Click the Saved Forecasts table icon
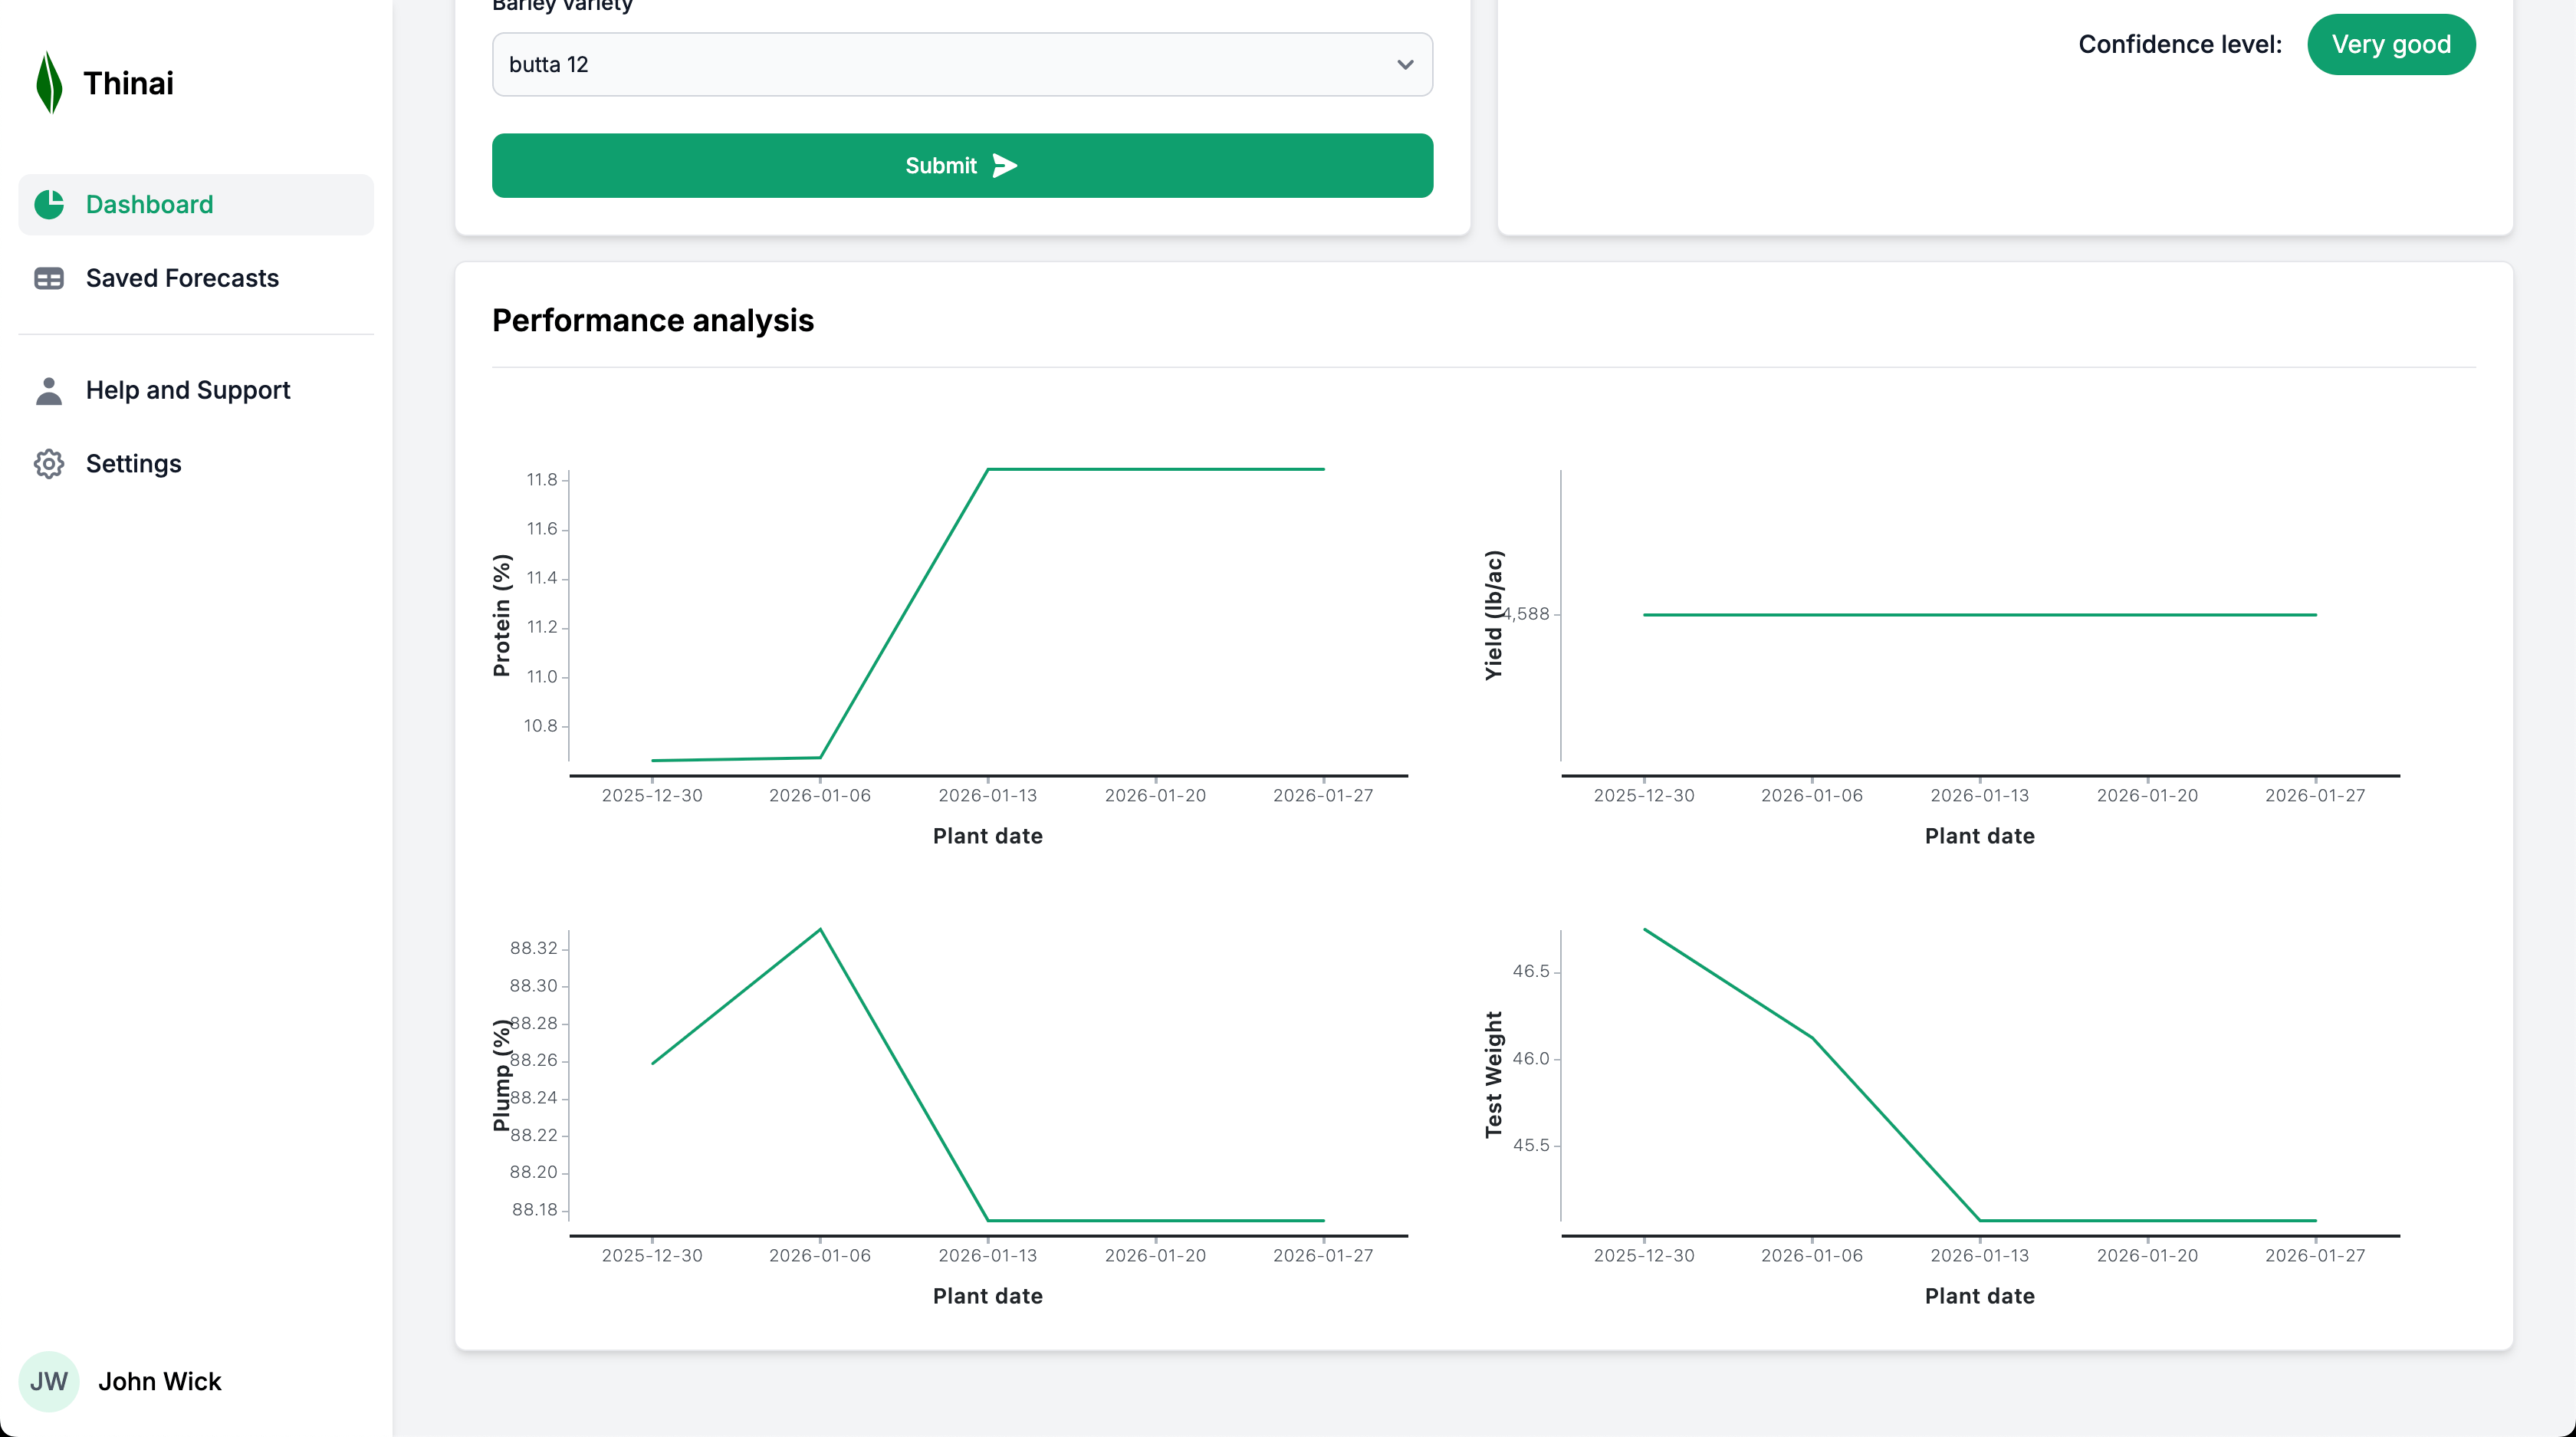 (49, 278)
